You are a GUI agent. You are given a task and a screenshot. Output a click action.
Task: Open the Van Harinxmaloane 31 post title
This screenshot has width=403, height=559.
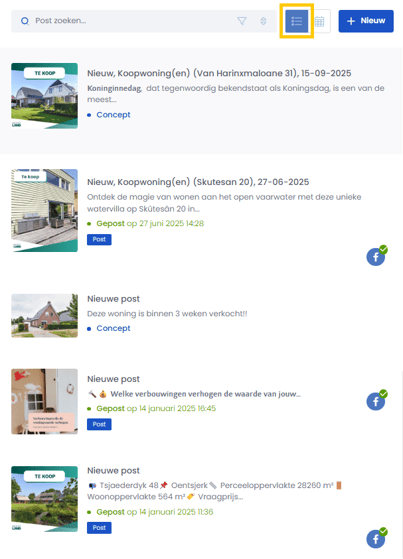coord(219,73)
